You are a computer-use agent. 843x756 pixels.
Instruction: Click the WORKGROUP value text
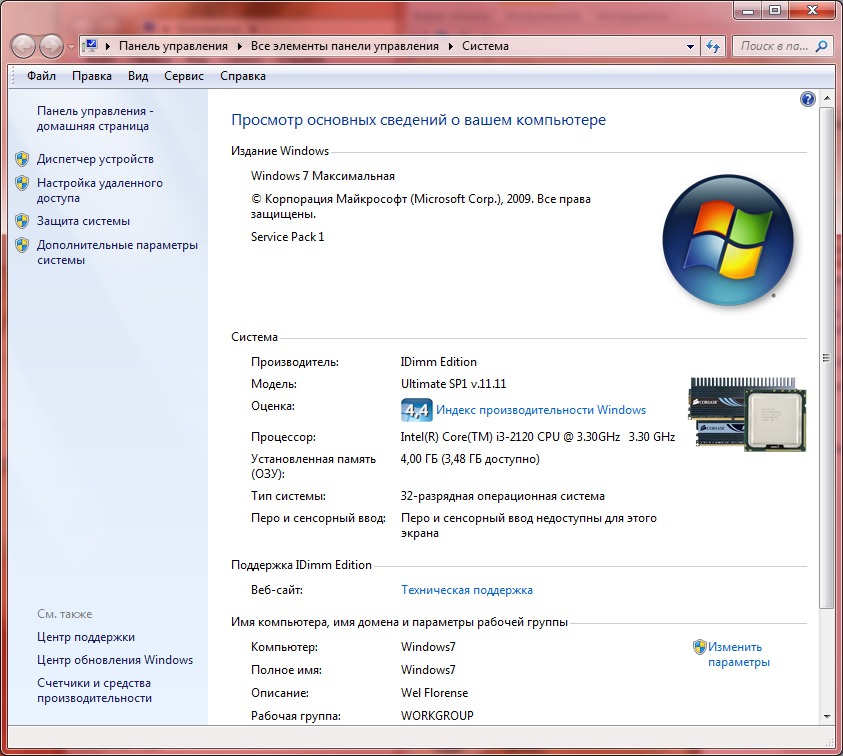click(437, 716)
